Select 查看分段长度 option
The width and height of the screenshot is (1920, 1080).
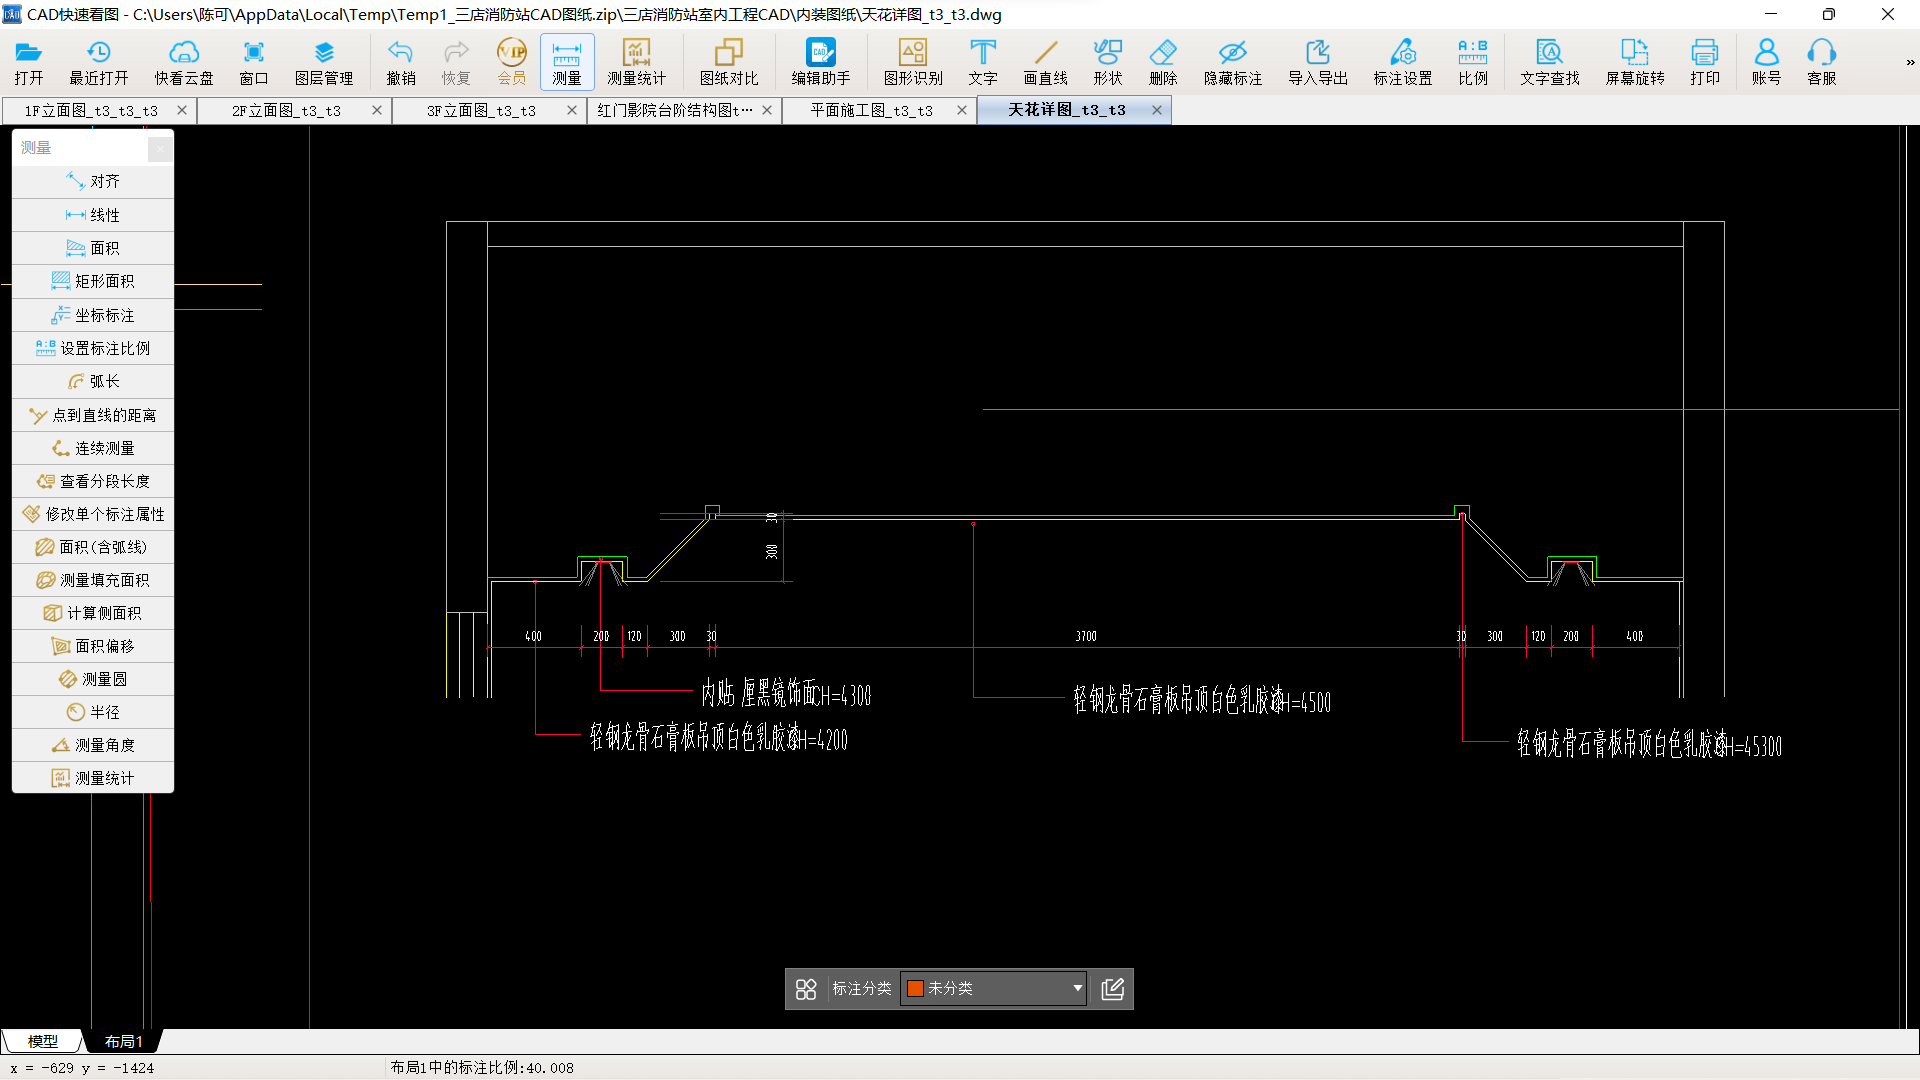tap(93, 481)
